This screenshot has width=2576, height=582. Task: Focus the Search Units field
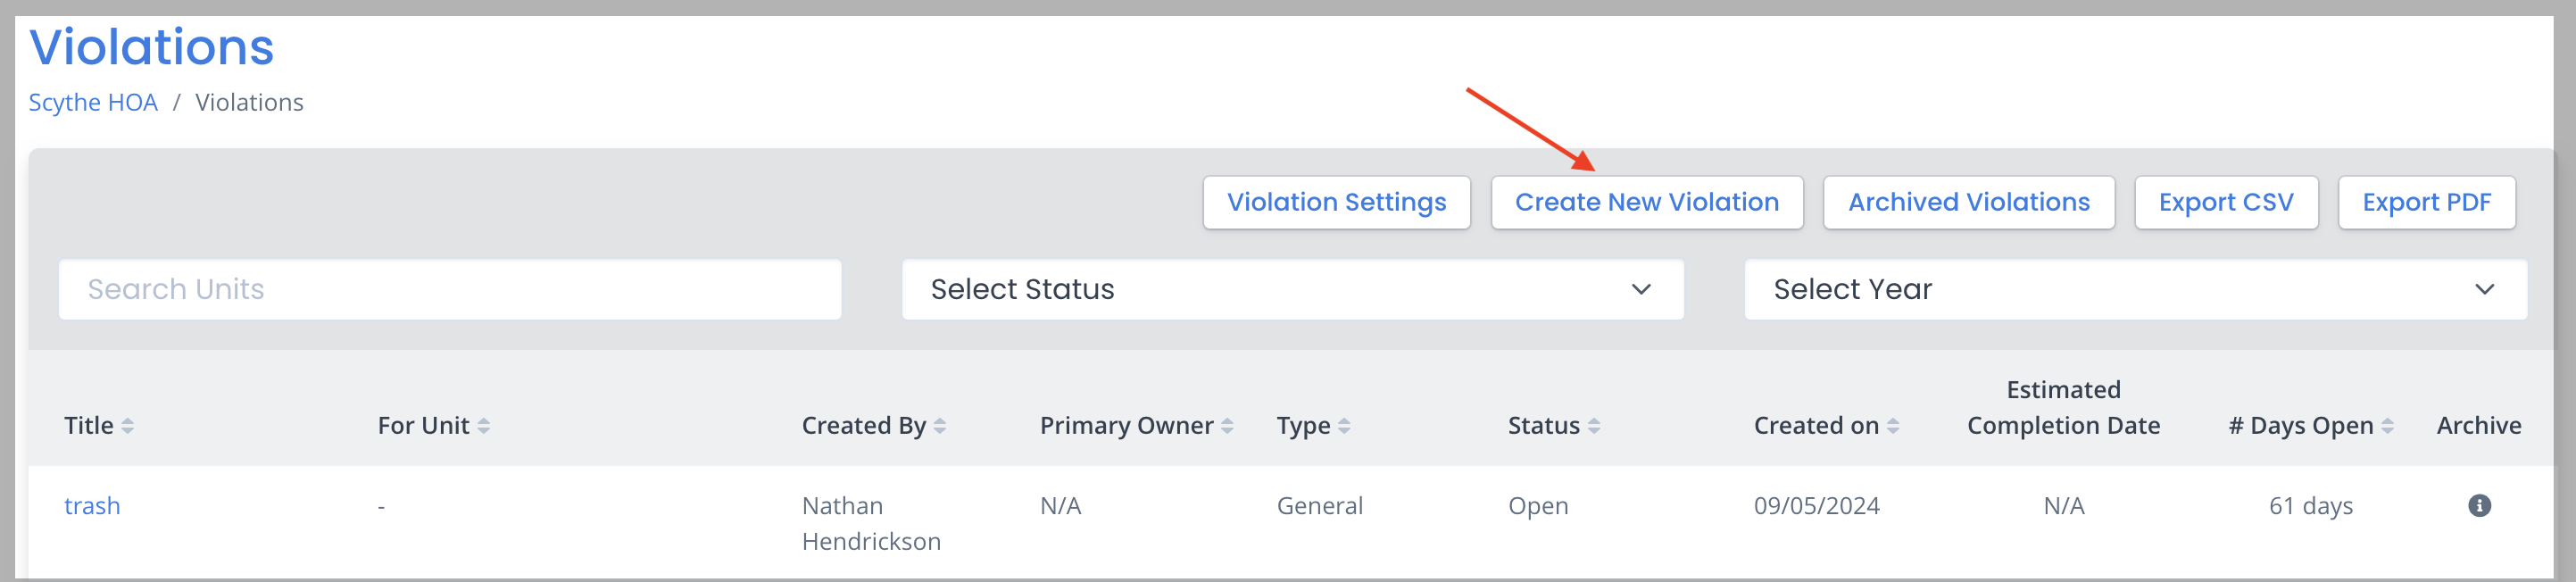pyautogui.click(x=450, y=290)
